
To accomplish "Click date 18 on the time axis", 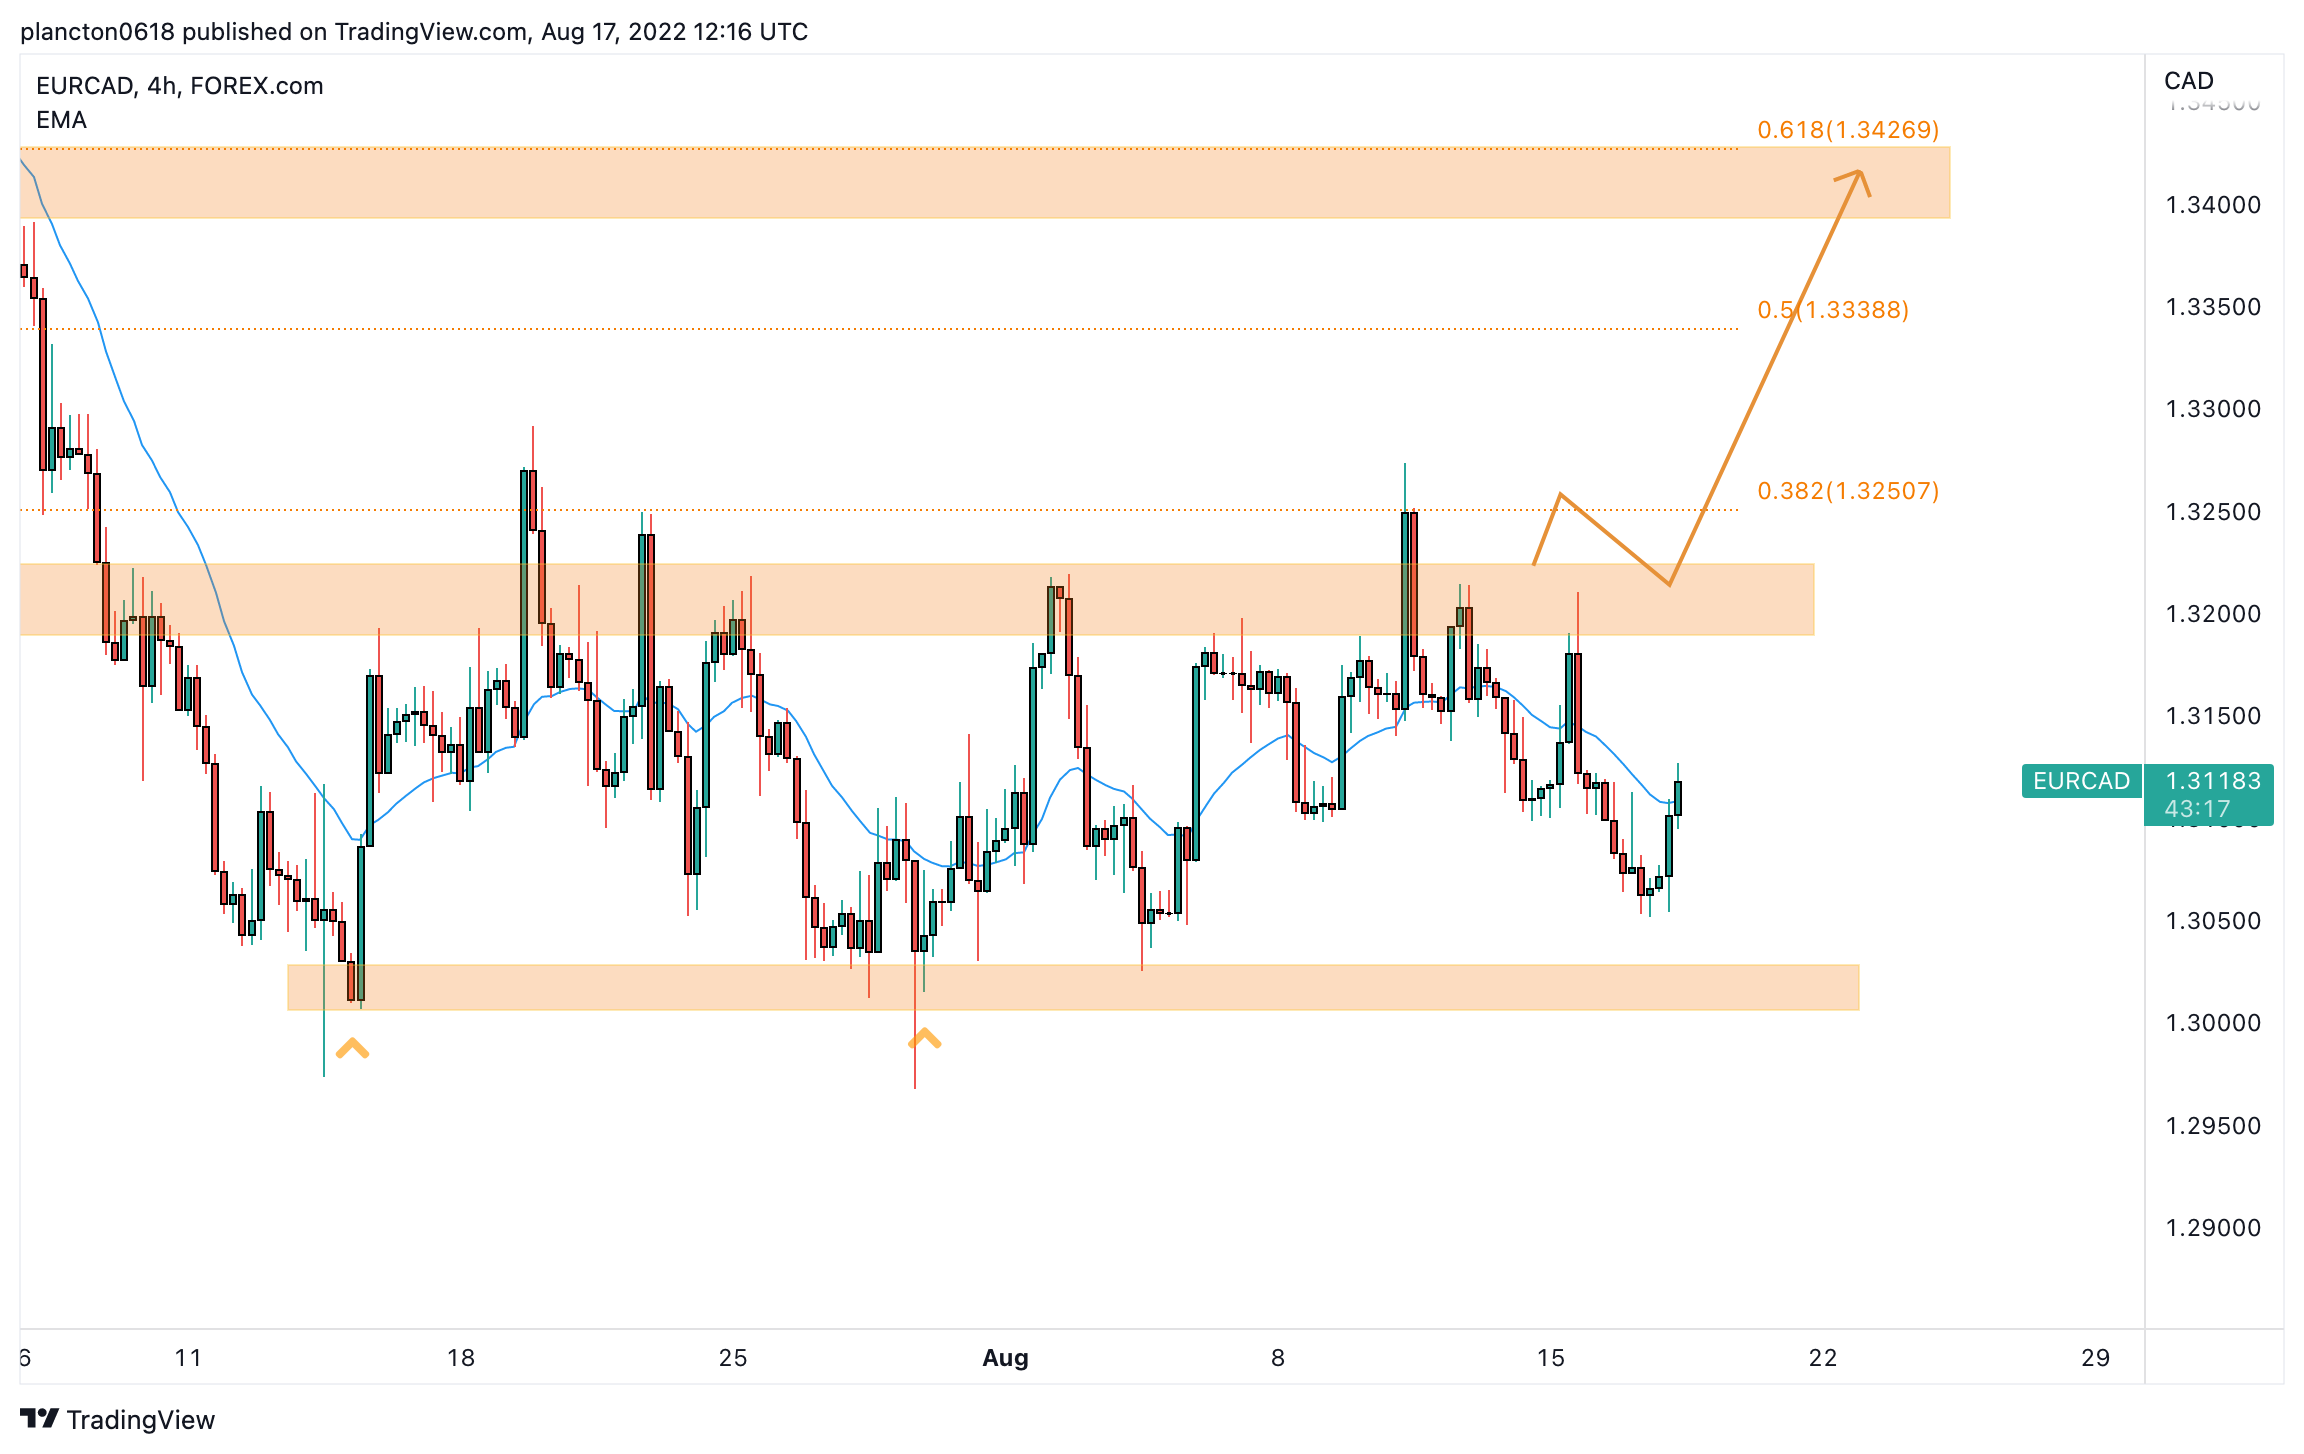I will click(x=461, y=1358).
